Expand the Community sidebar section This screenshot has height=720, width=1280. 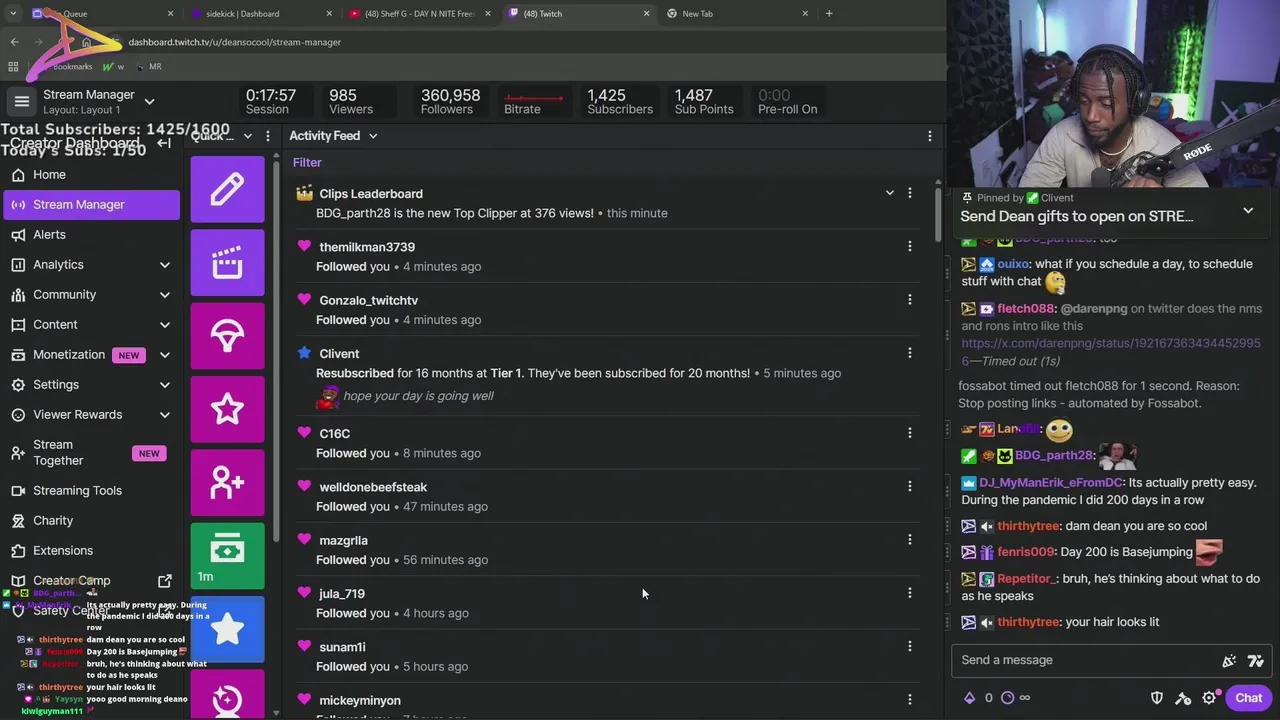pyautogui.click(x=165, y=294)
